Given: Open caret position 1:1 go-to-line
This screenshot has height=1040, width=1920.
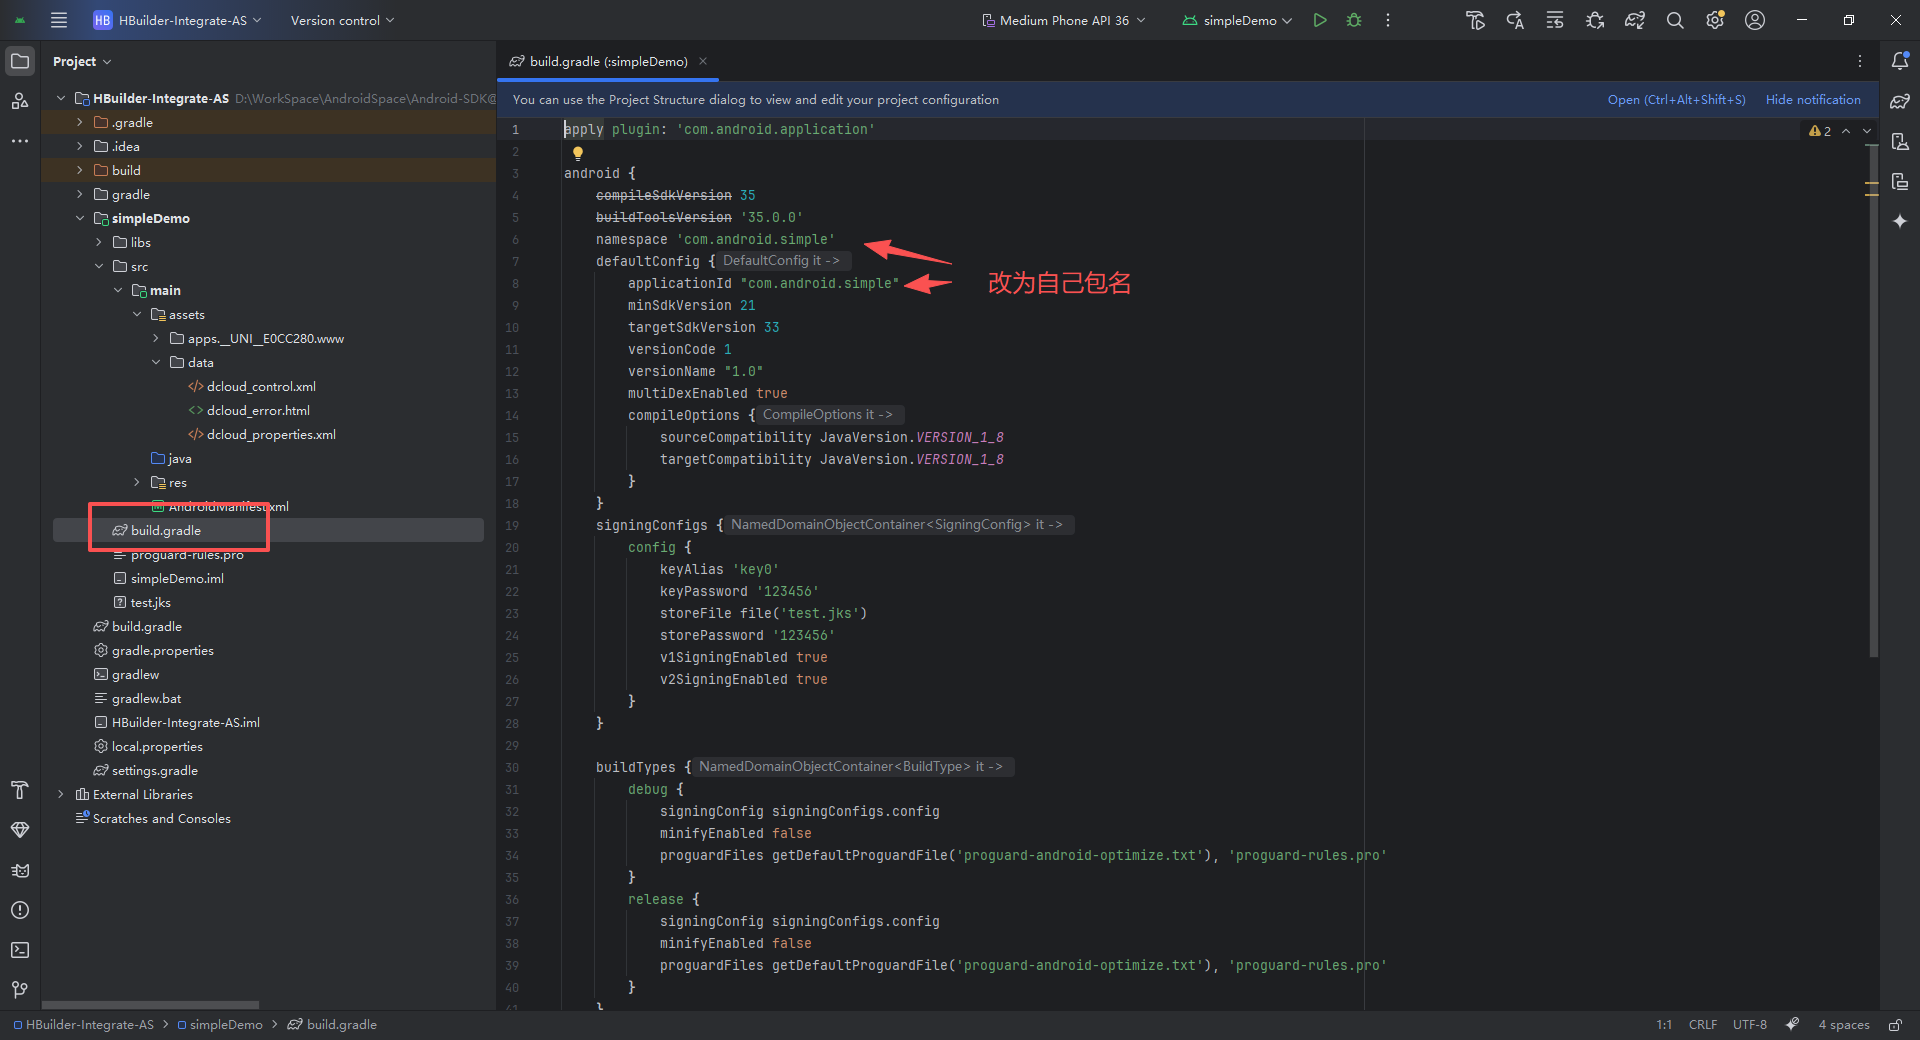Looking at the screenshot, I should coord(1664,1025).
